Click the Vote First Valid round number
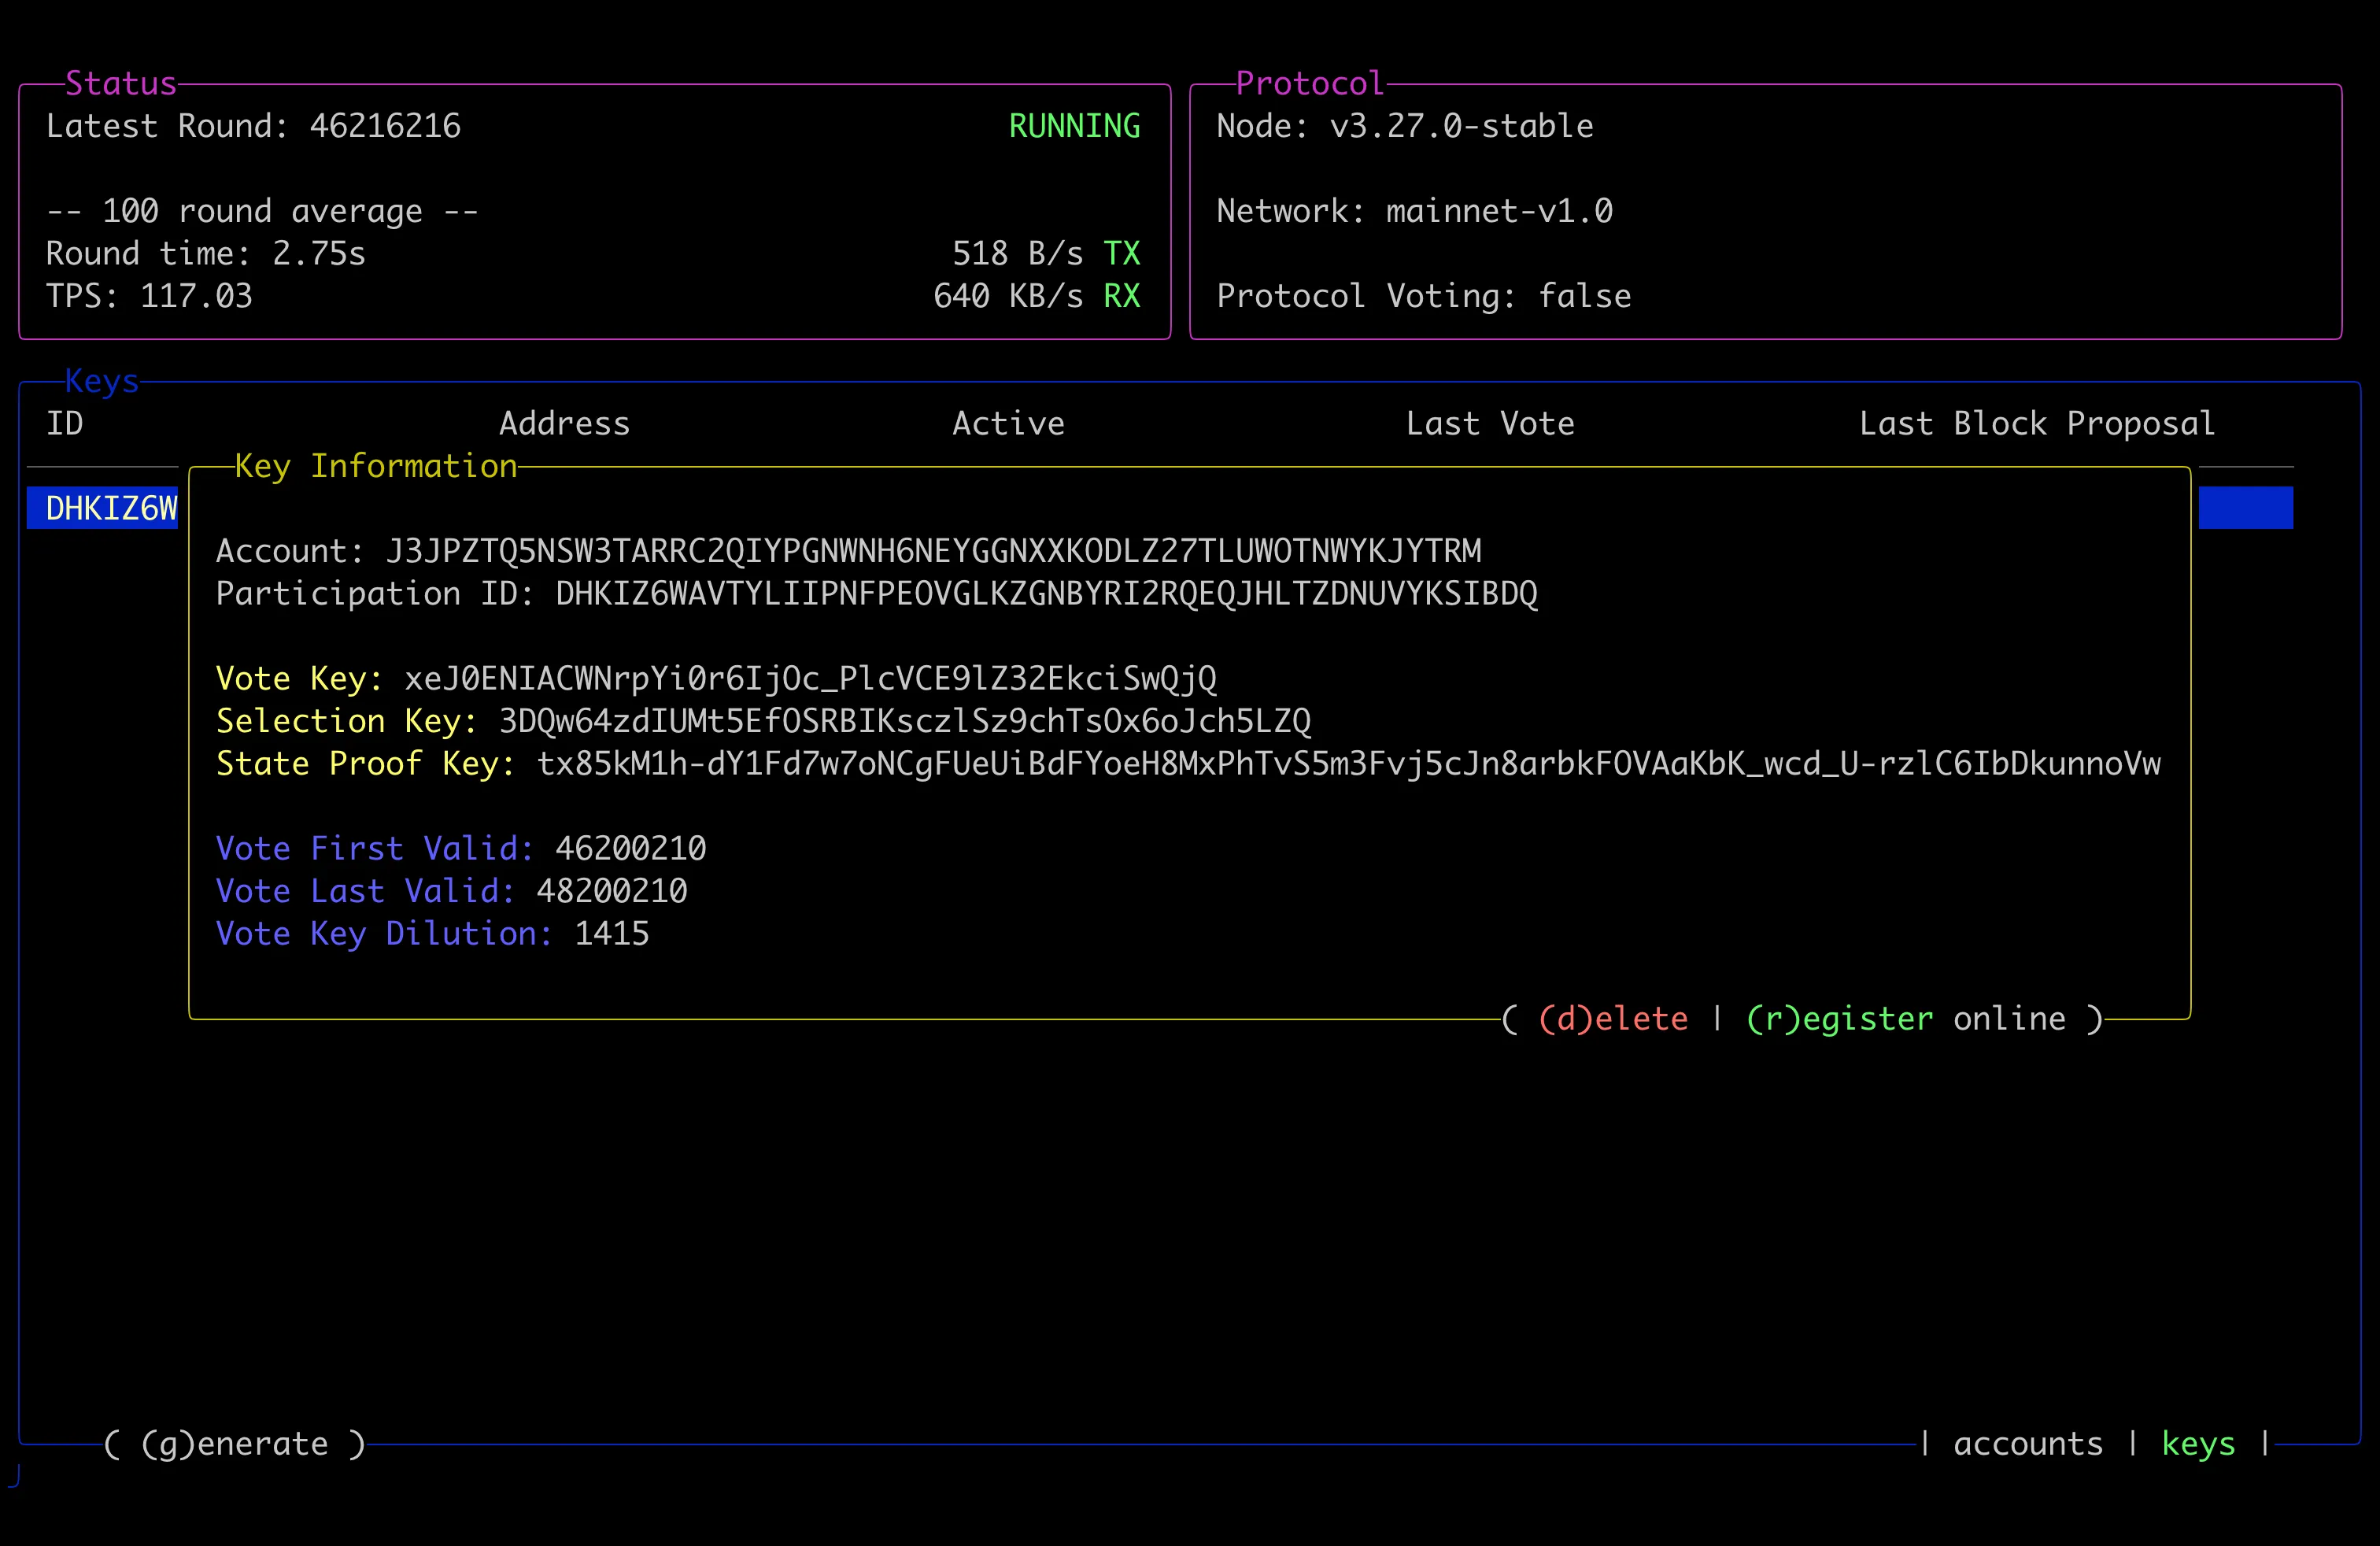Viewport: 2380px width, 1546px height. coord(630,848)
